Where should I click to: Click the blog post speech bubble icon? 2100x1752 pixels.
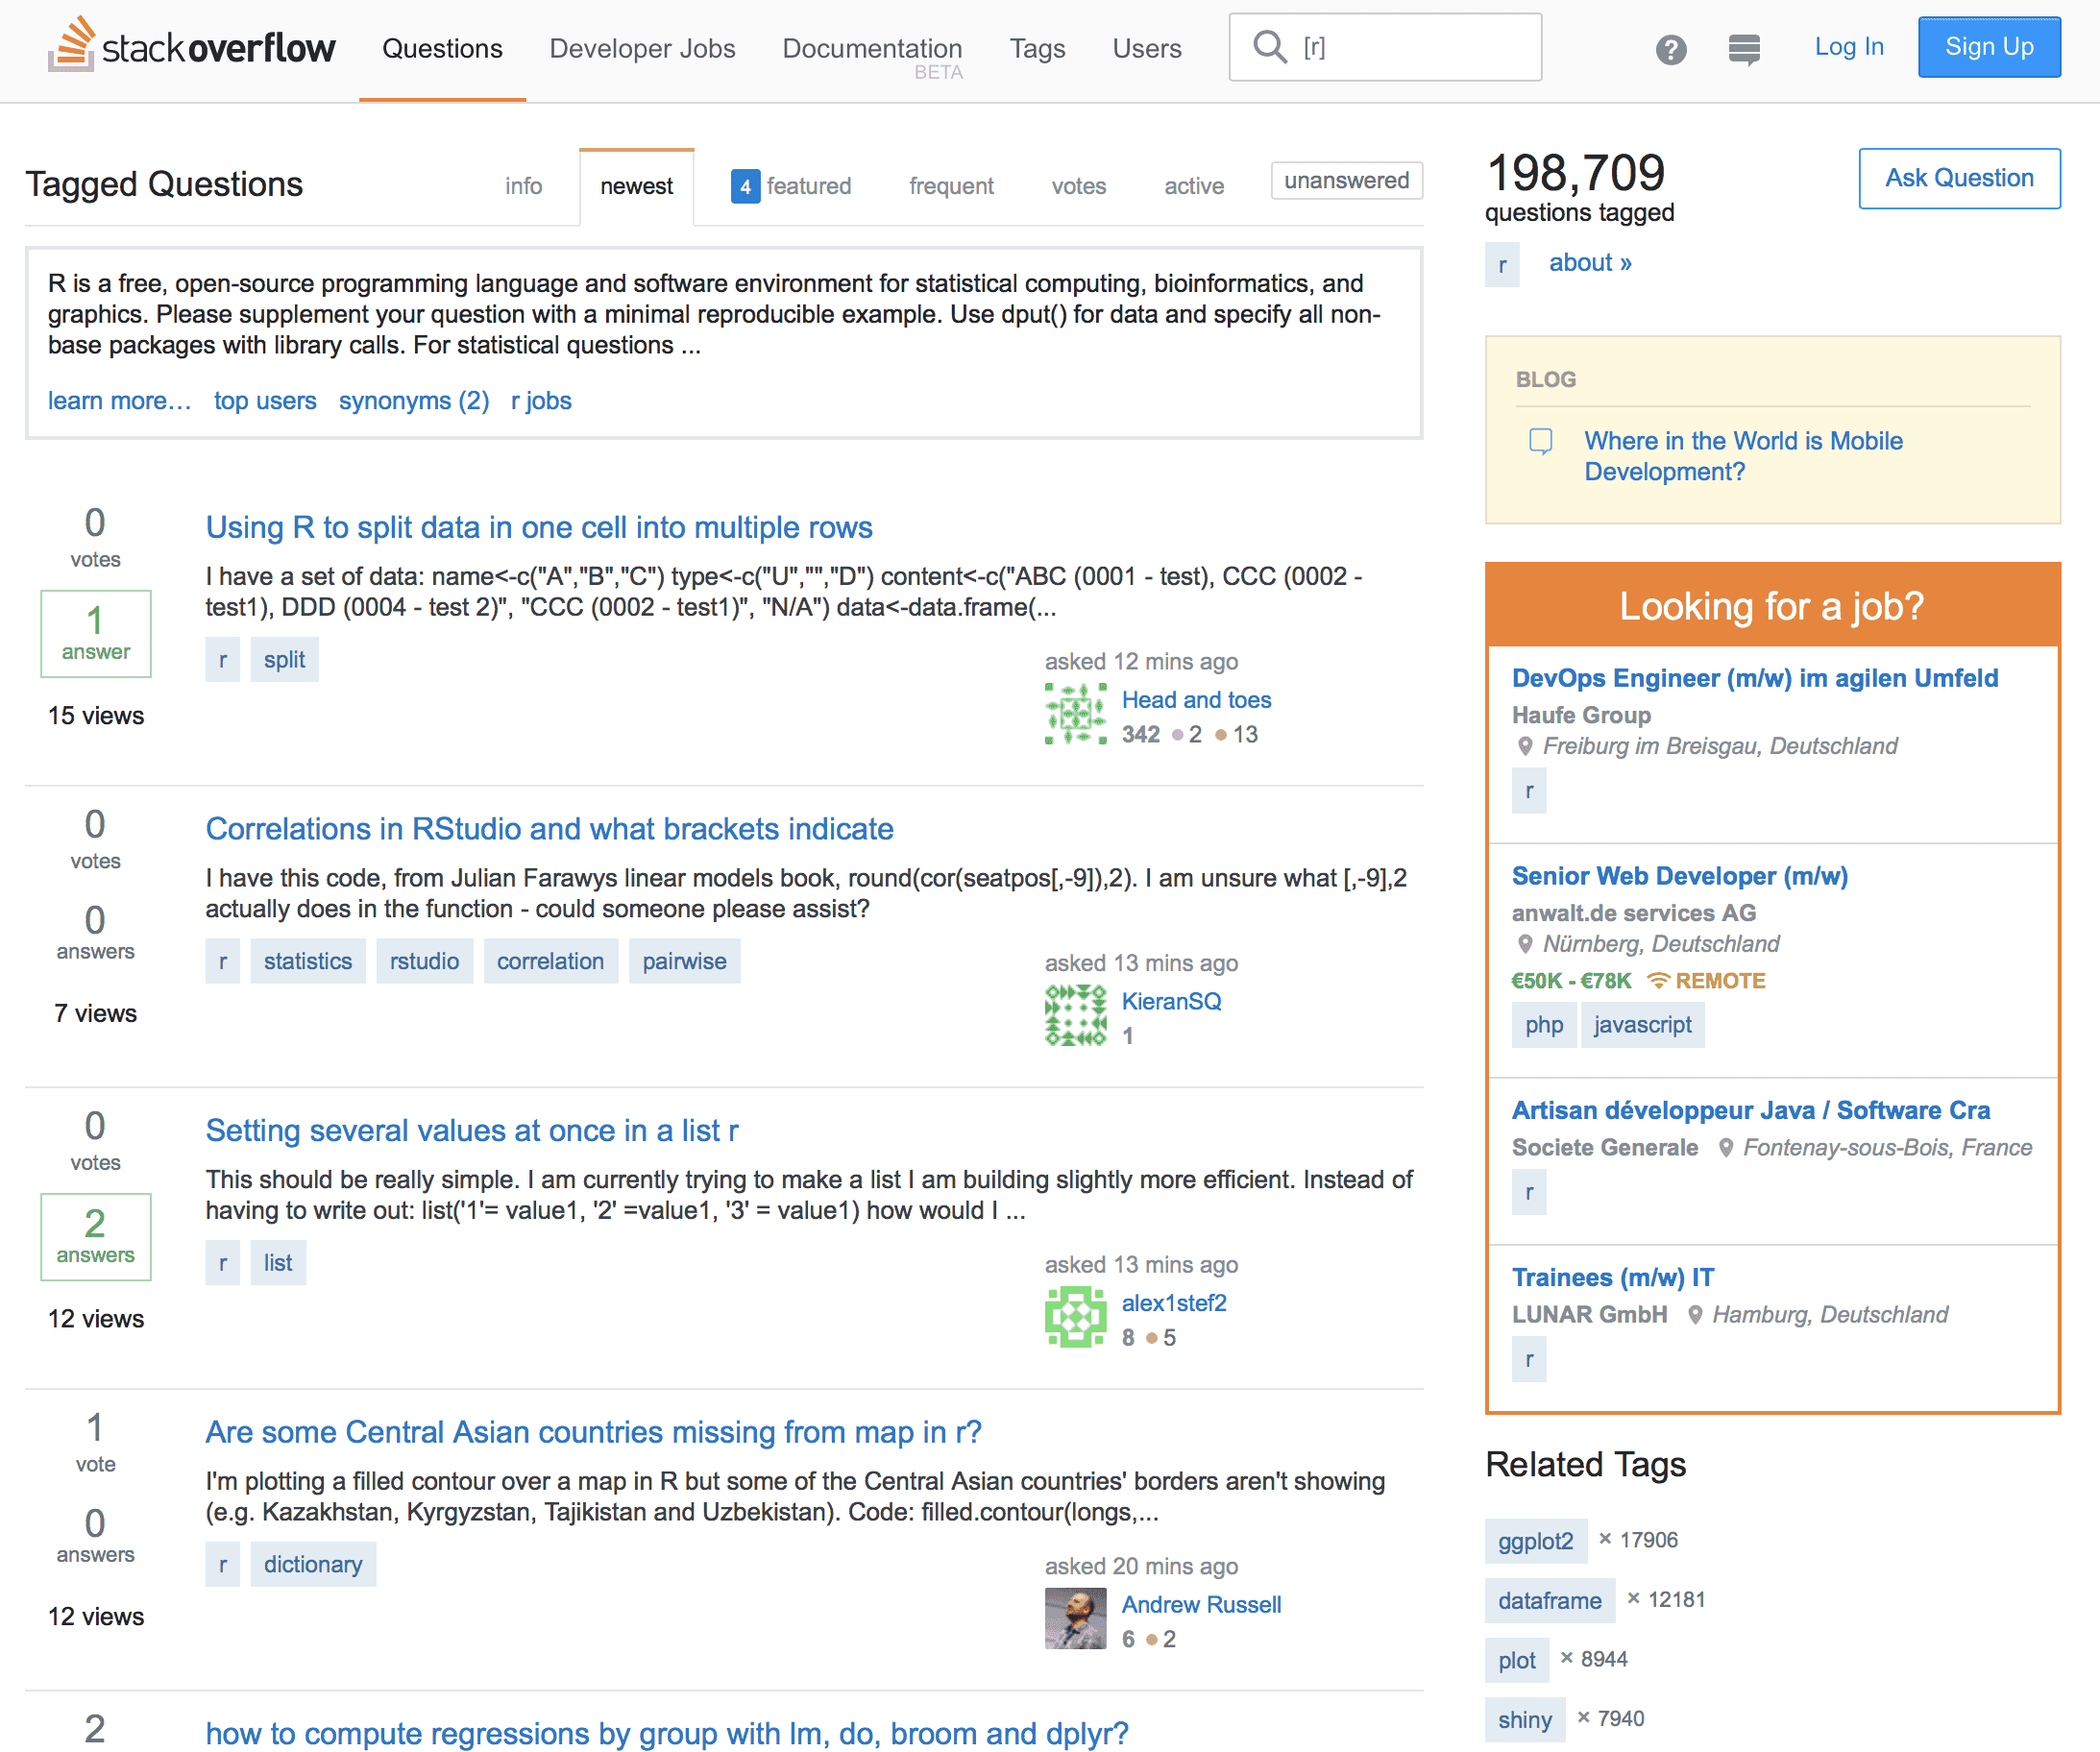1541,441
